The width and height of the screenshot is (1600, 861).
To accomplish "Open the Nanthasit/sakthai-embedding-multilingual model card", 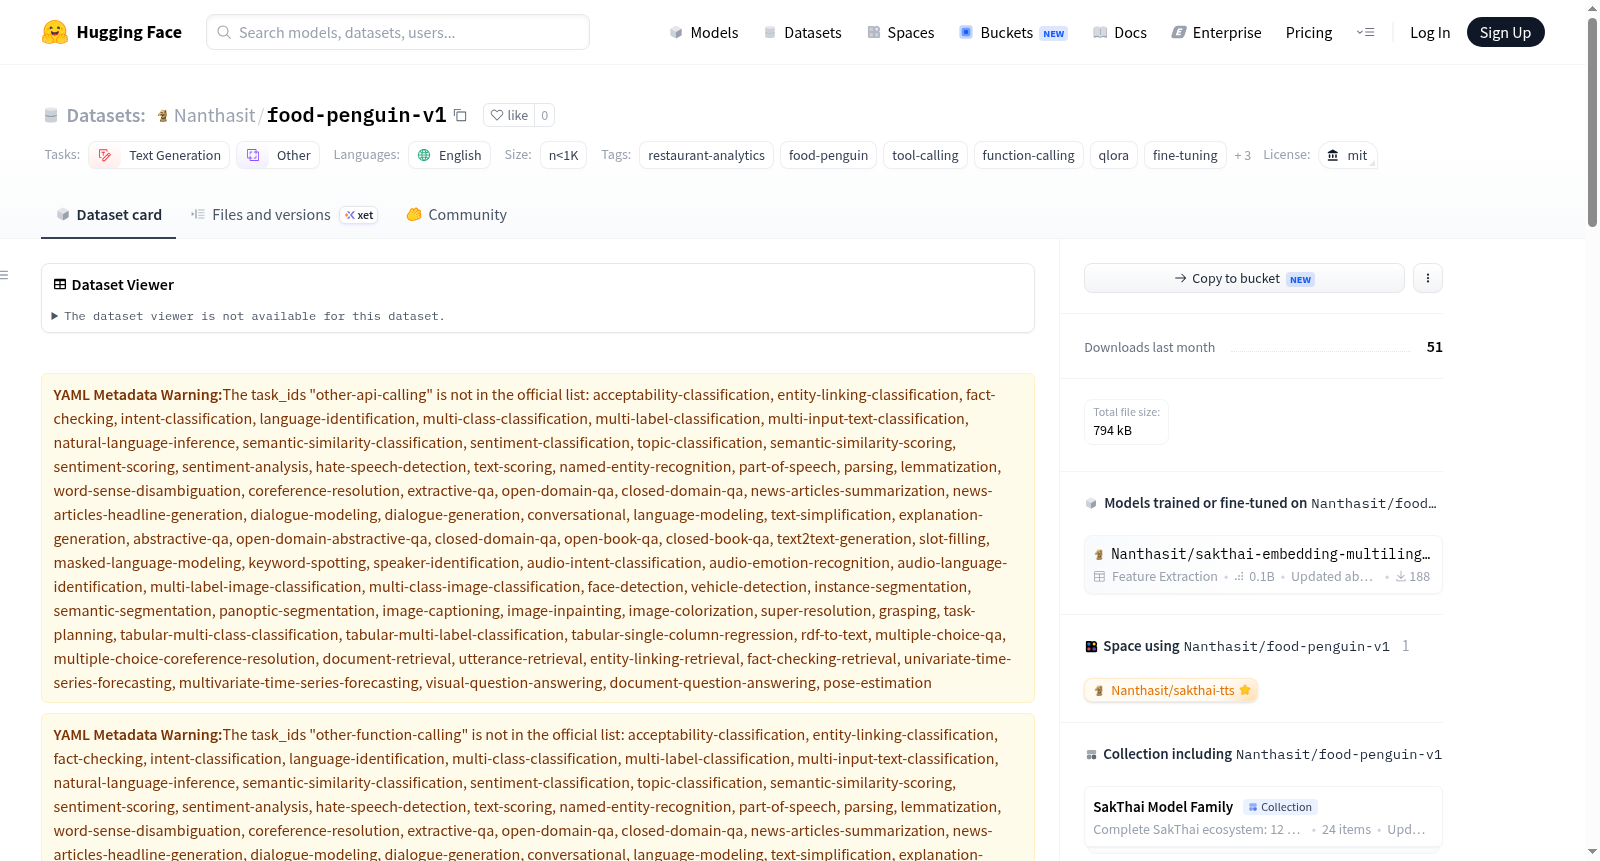I will (x=1263, y=565).
